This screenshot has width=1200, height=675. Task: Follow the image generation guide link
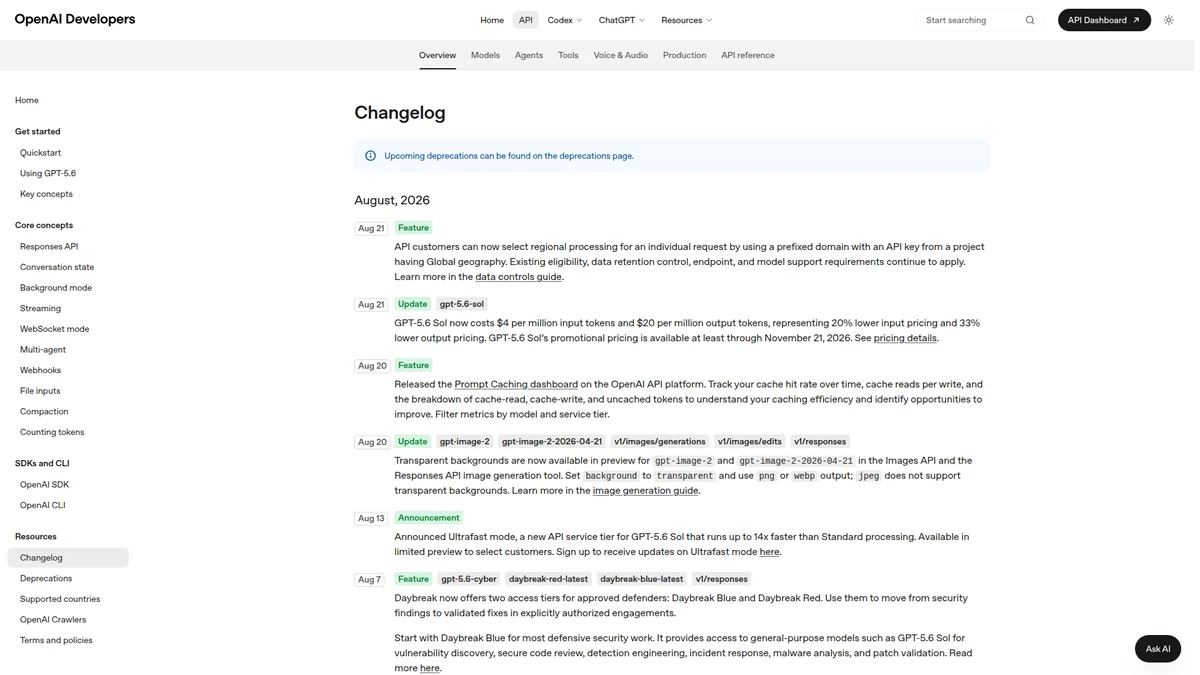coord(645,491)
